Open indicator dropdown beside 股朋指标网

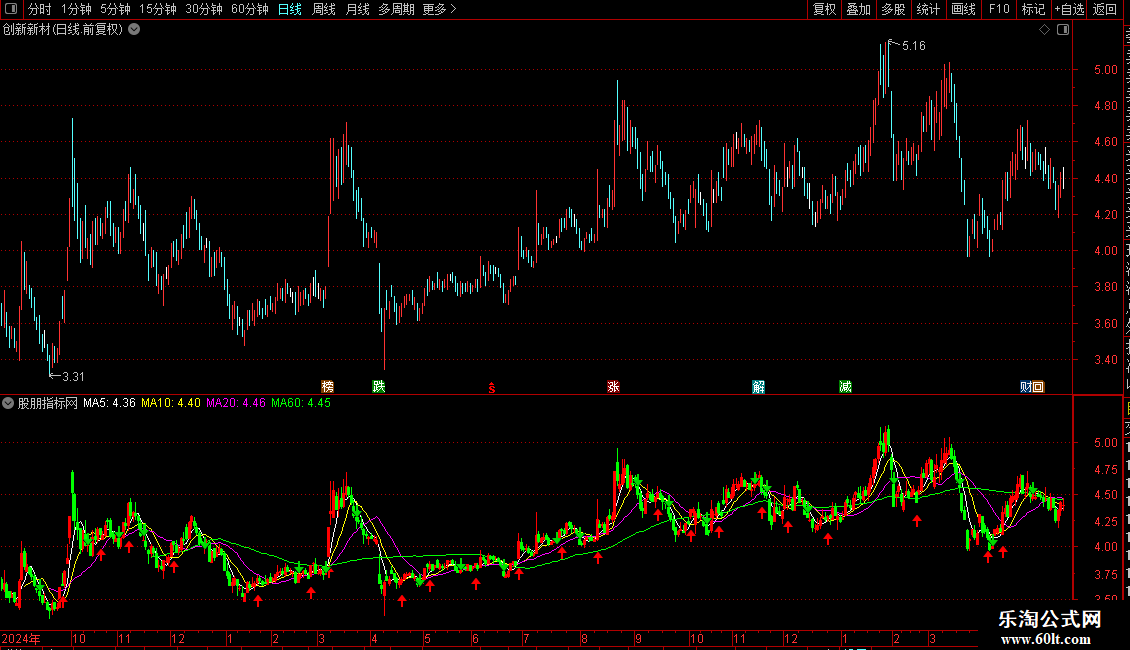[x=8, y=404]
